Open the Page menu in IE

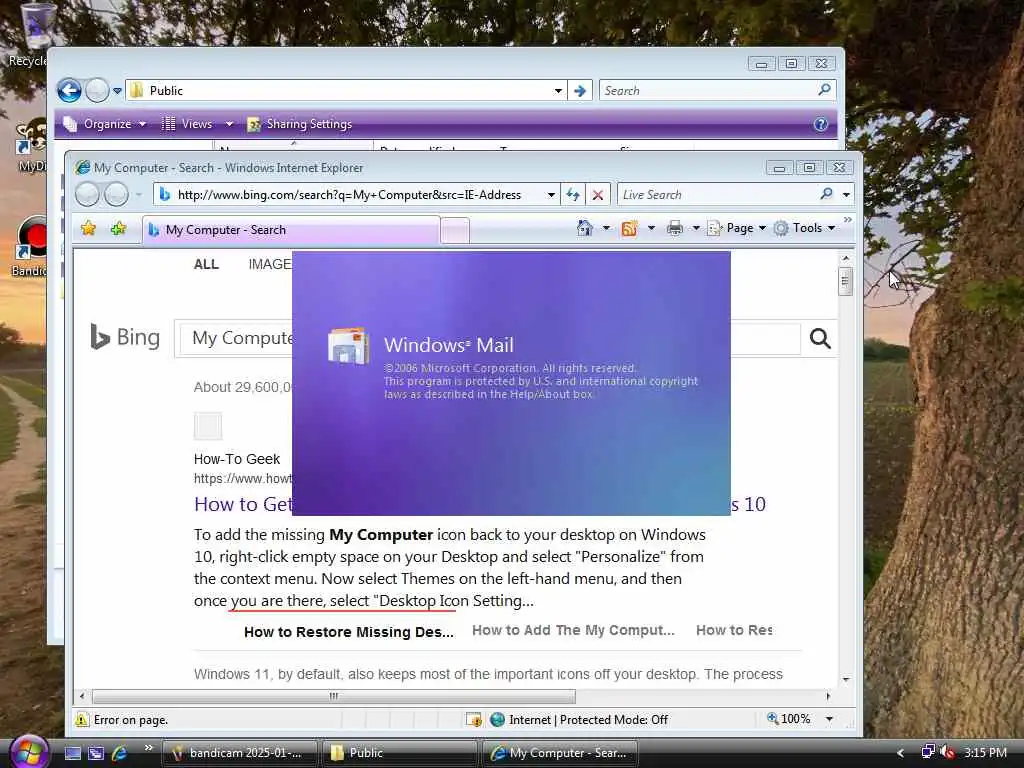coord(737,228)
